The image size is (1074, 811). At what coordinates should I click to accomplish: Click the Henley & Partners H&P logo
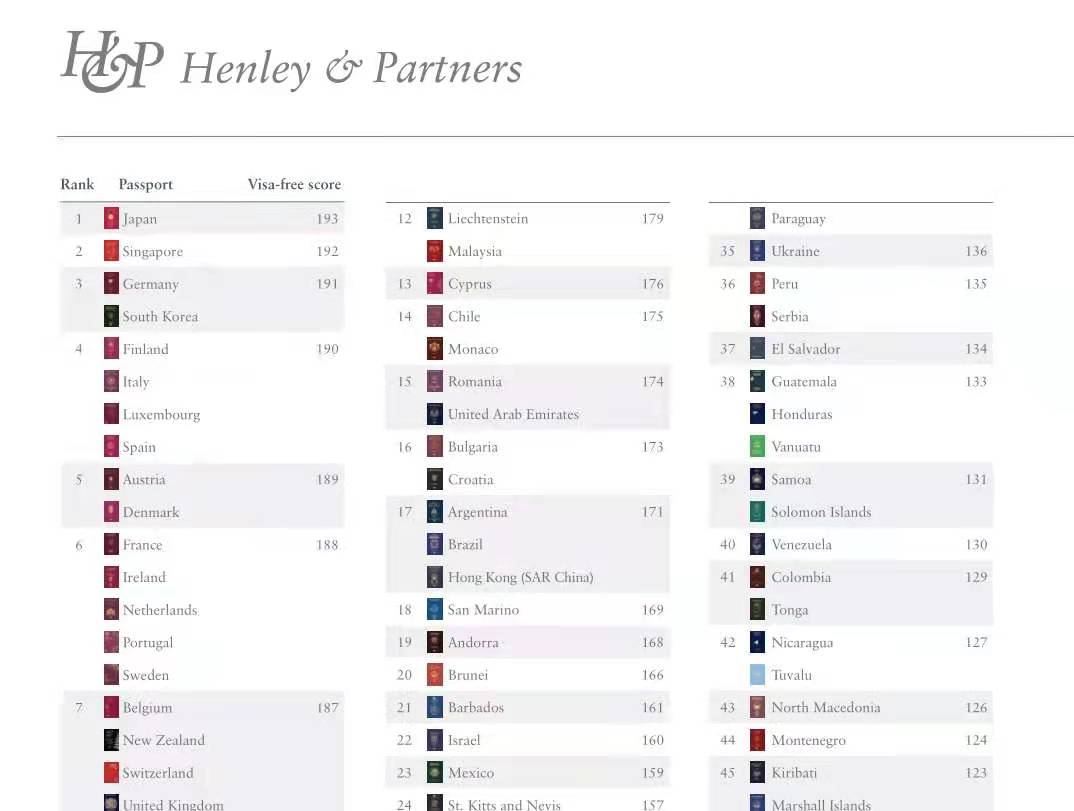[111, 62]
